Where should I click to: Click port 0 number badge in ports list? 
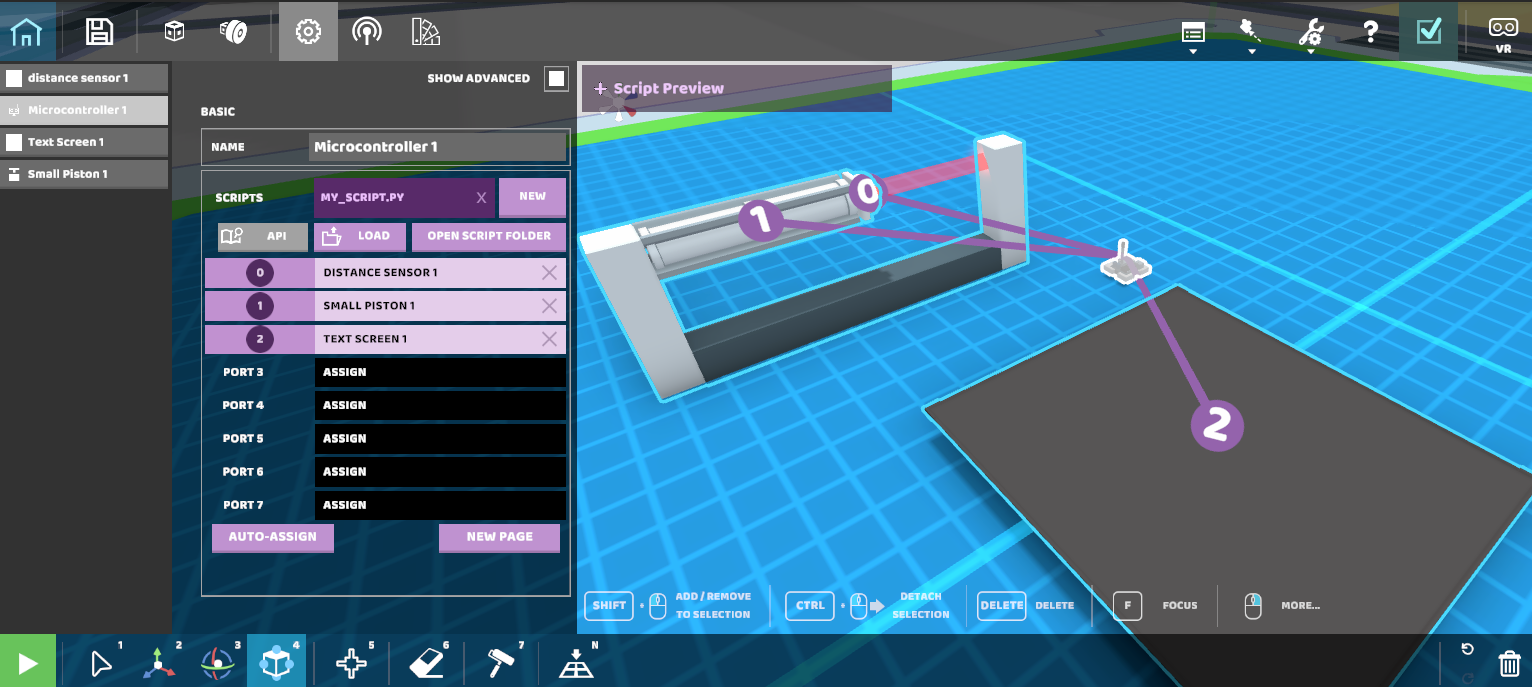[260, 273]
